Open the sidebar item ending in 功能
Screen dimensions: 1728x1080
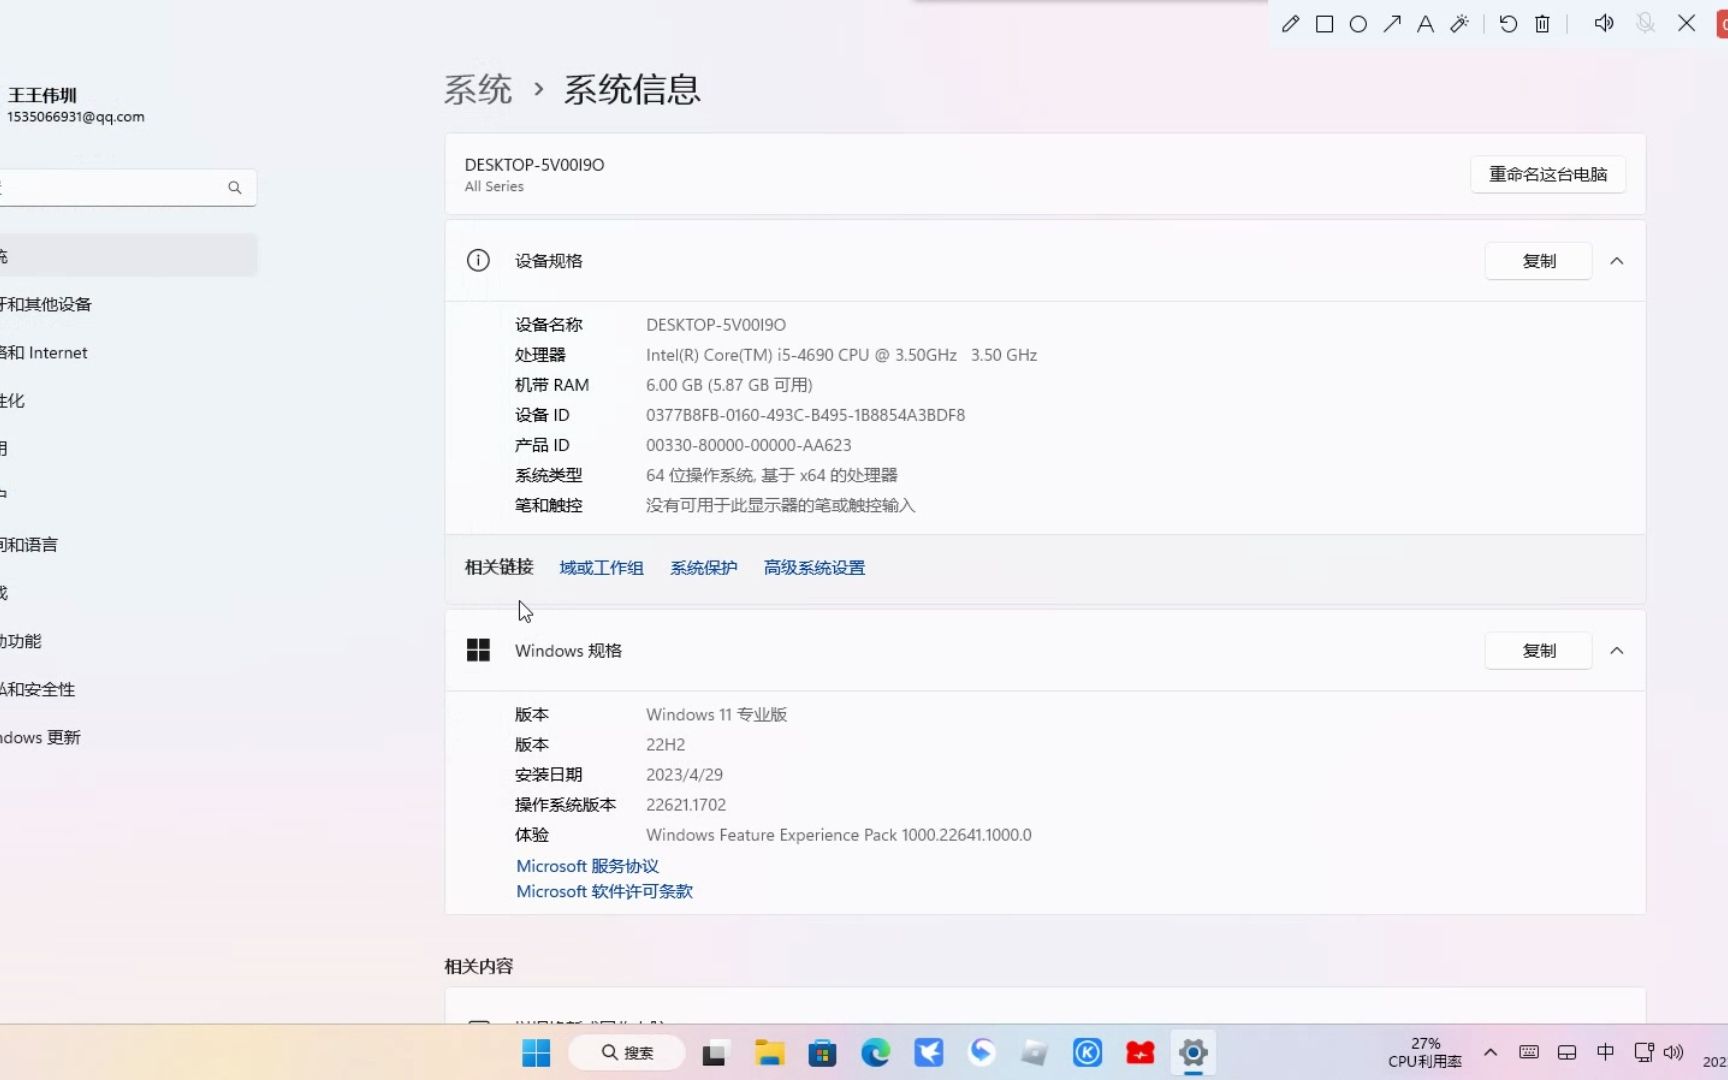(21, 641)
